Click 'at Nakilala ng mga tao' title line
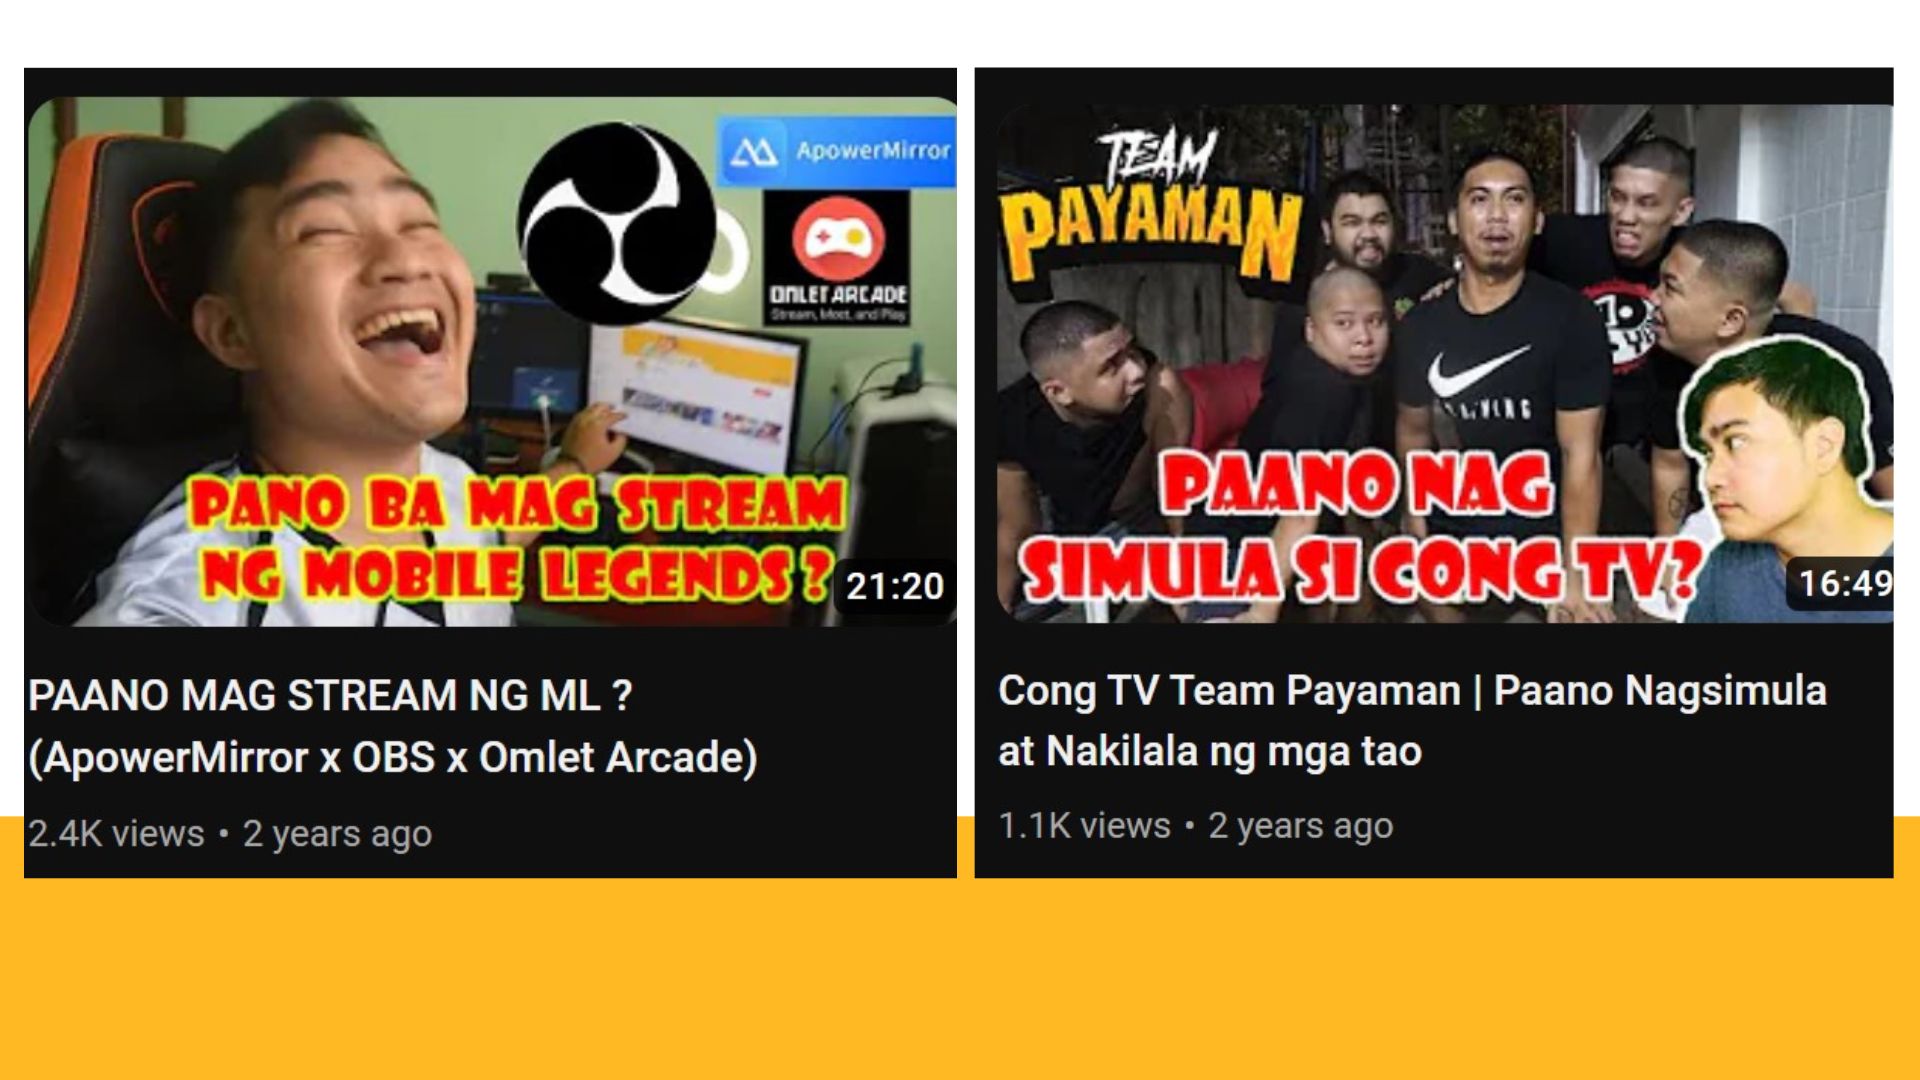 pyautogui.click(x=1210, y=751)
